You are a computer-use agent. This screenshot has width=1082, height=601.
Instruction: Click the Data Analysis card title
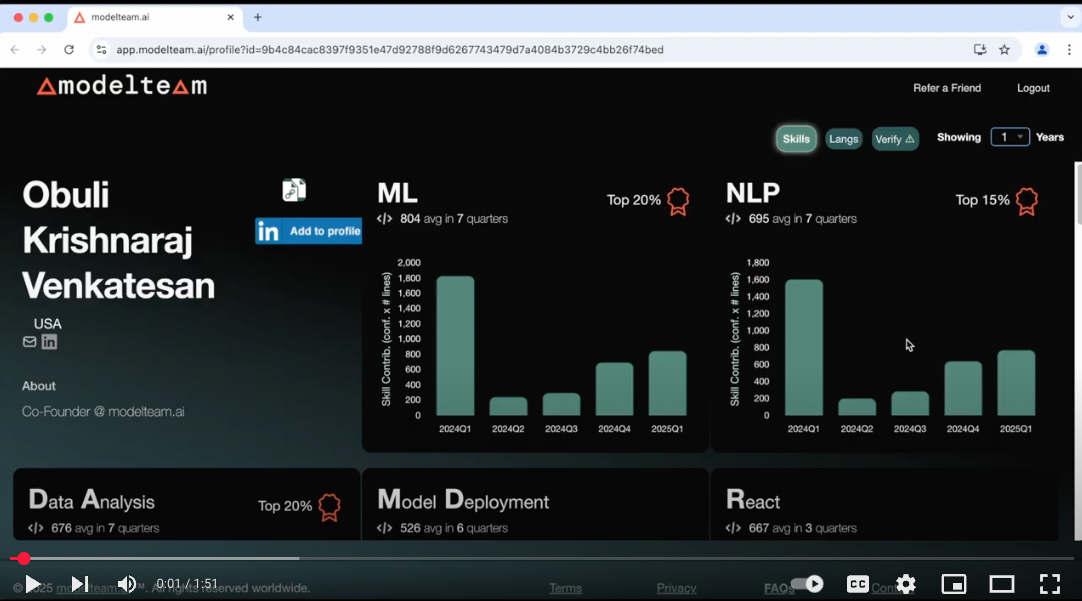click(x=91, y=500)
